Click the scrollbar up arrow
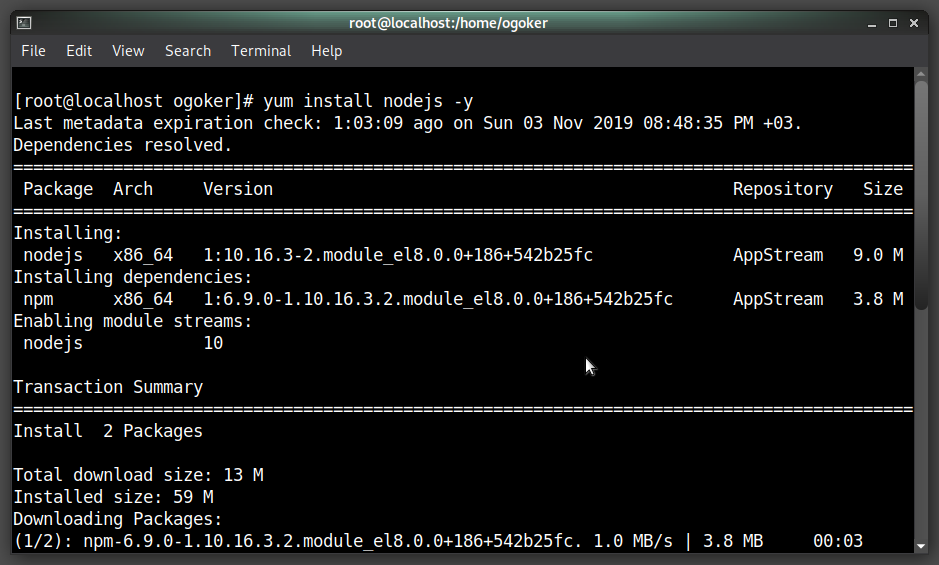This screenshot has width=939, height=565. (x=920, y=74)
